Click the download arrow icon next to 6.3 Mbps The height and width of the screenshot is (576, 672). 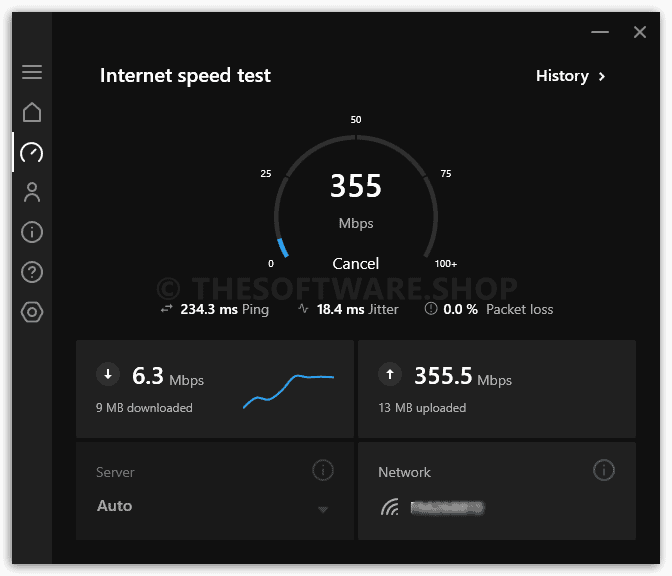pyautogui.click(x=108, y=374)
